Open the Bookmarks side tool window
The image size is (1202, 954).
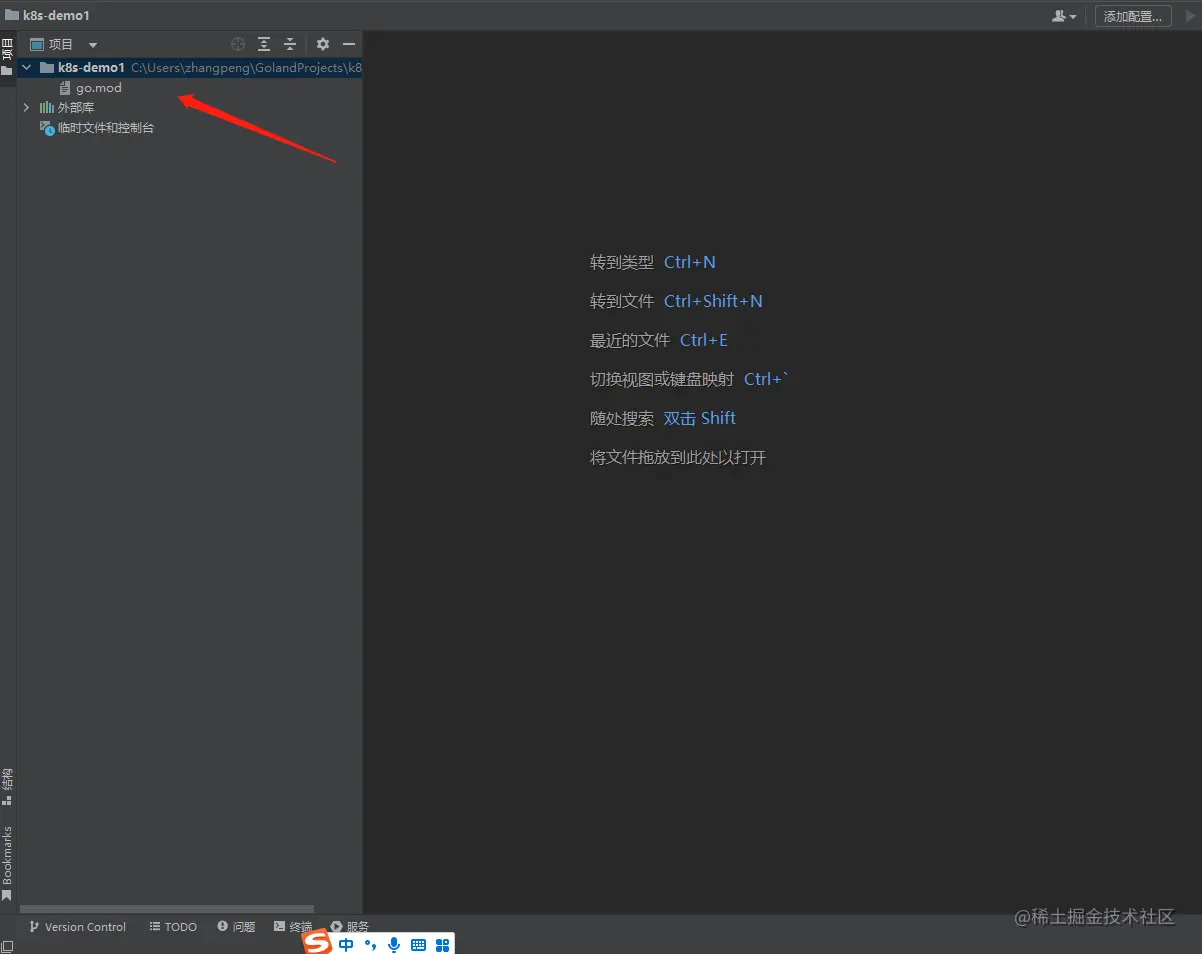pos(7,863)
